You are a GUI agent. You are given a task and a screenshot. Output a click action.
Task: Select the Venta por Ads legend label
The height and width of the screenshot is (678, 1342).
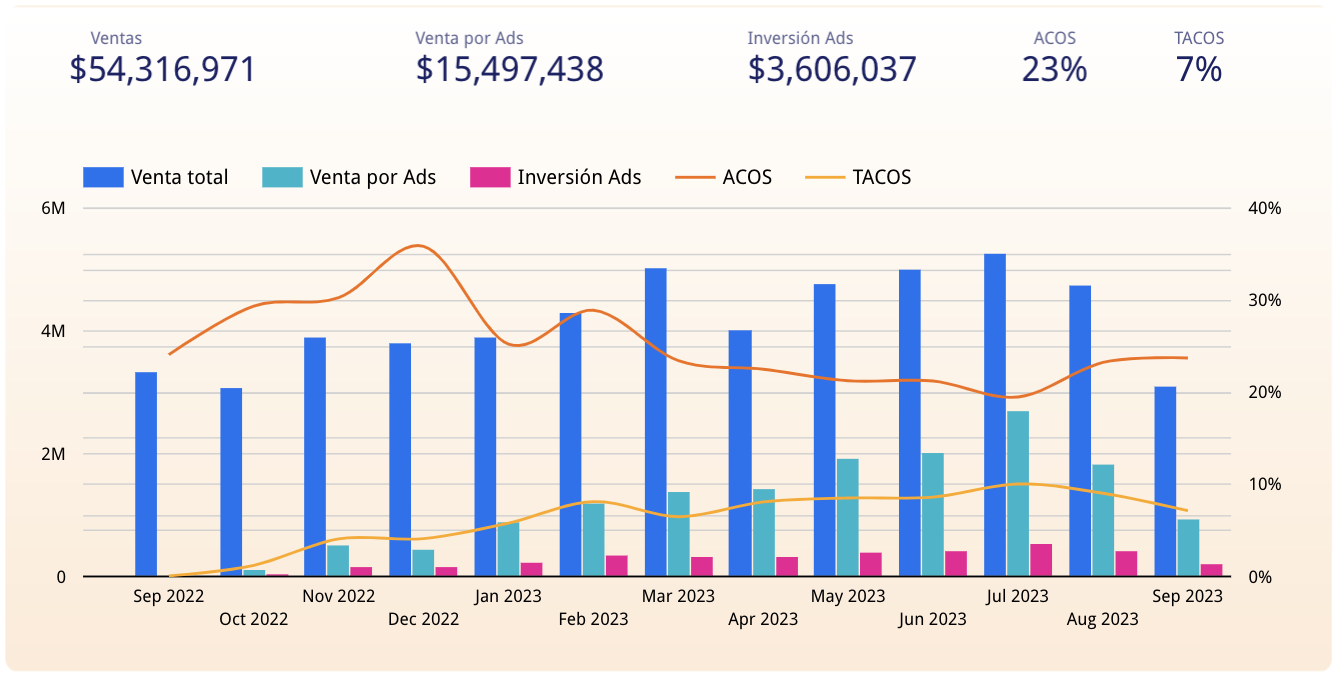pos(373,177)
